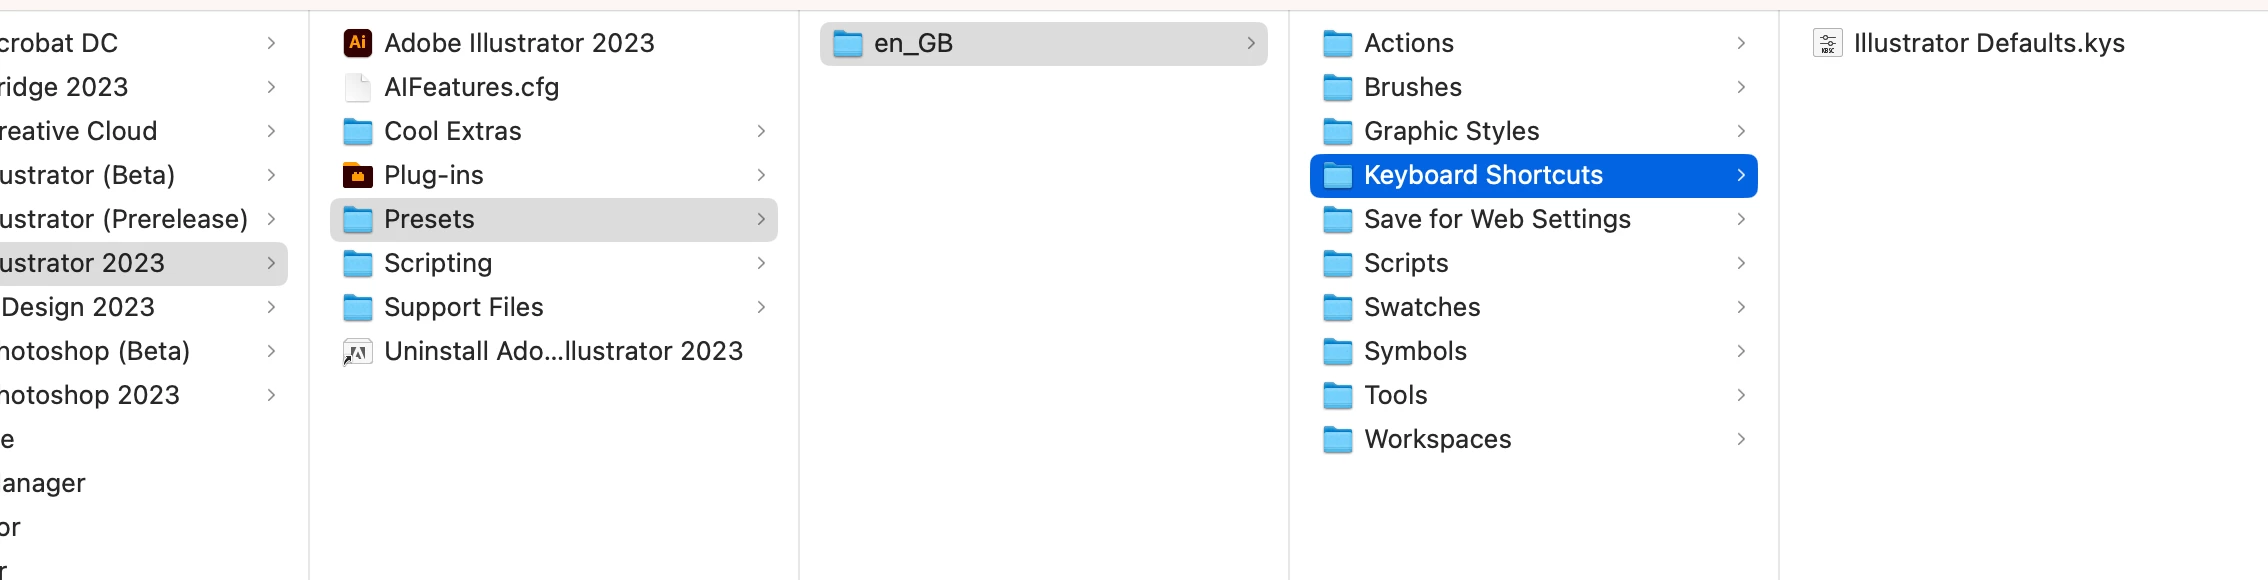The height and width of the screenshot is (580, 2268).
Task: Select the Save for Web Settings folder
Action: click(x=1534, y=219)
